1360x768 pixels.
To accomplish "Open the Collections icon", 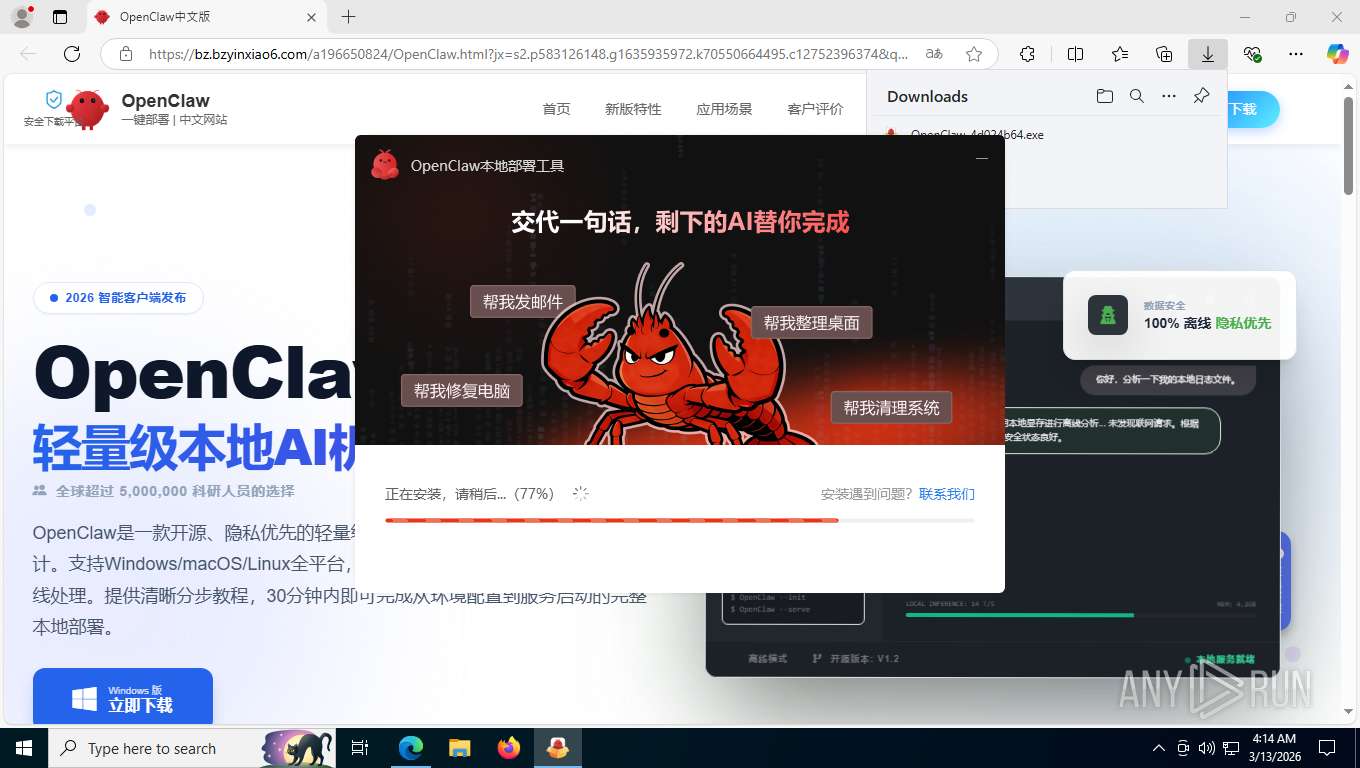I will pos(1164,54).
